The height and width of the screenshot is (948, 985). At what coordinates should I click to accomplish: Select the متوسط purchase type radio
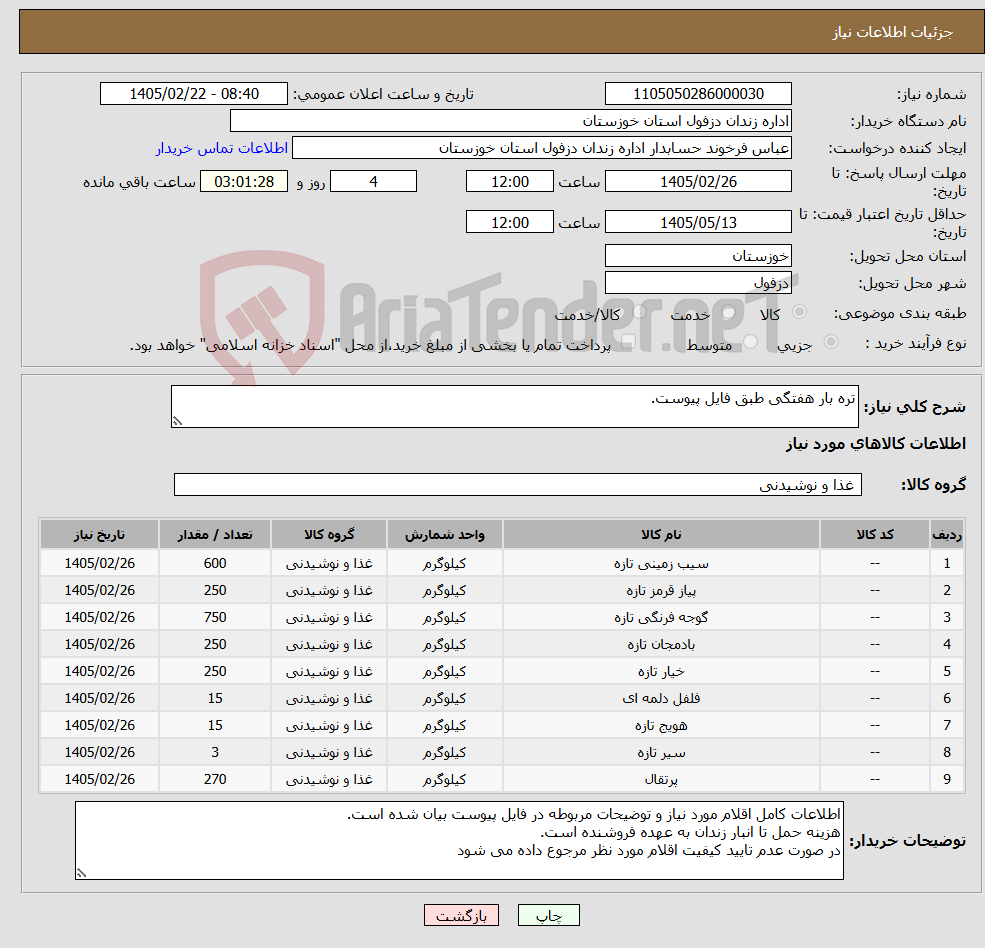coord(751,342)
